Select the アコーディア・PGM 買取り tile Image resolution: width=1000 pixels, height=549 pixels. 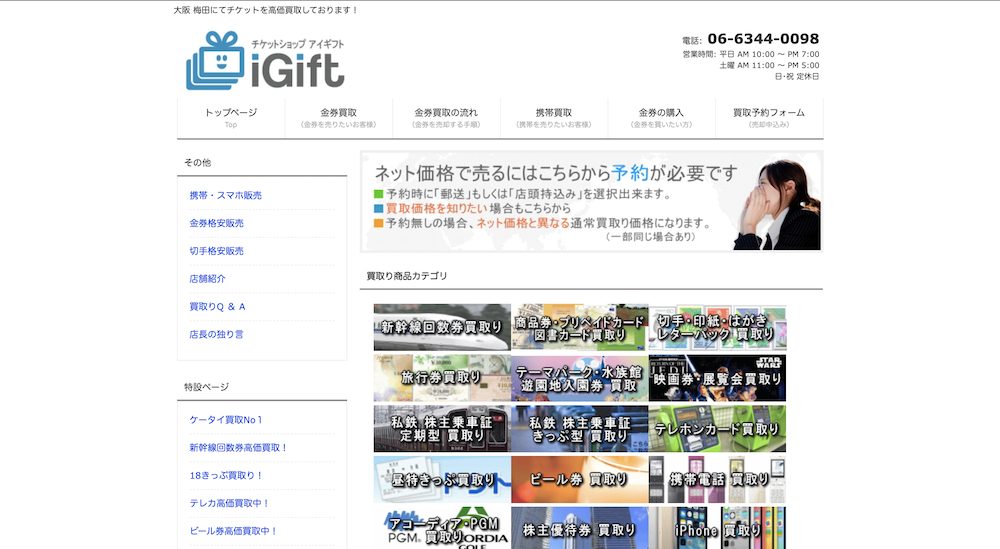(442, 528)
